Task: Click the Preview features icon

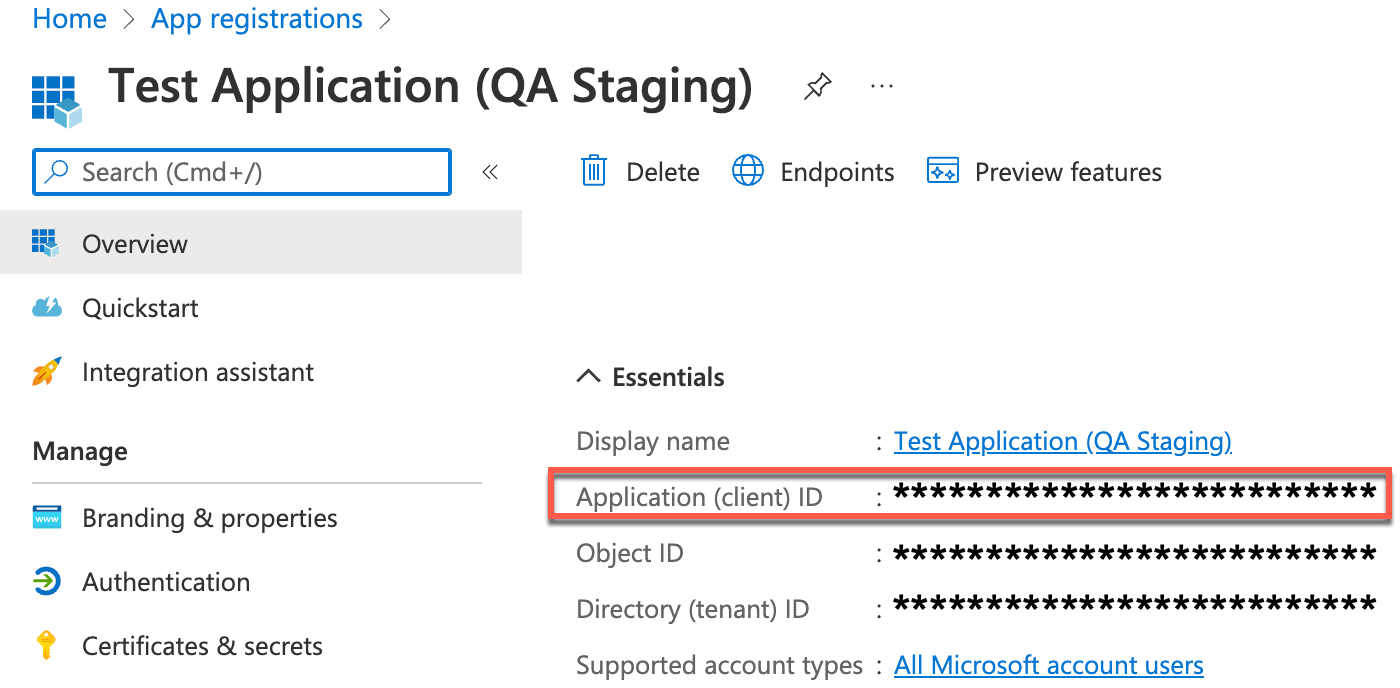Action: [943, 172]
